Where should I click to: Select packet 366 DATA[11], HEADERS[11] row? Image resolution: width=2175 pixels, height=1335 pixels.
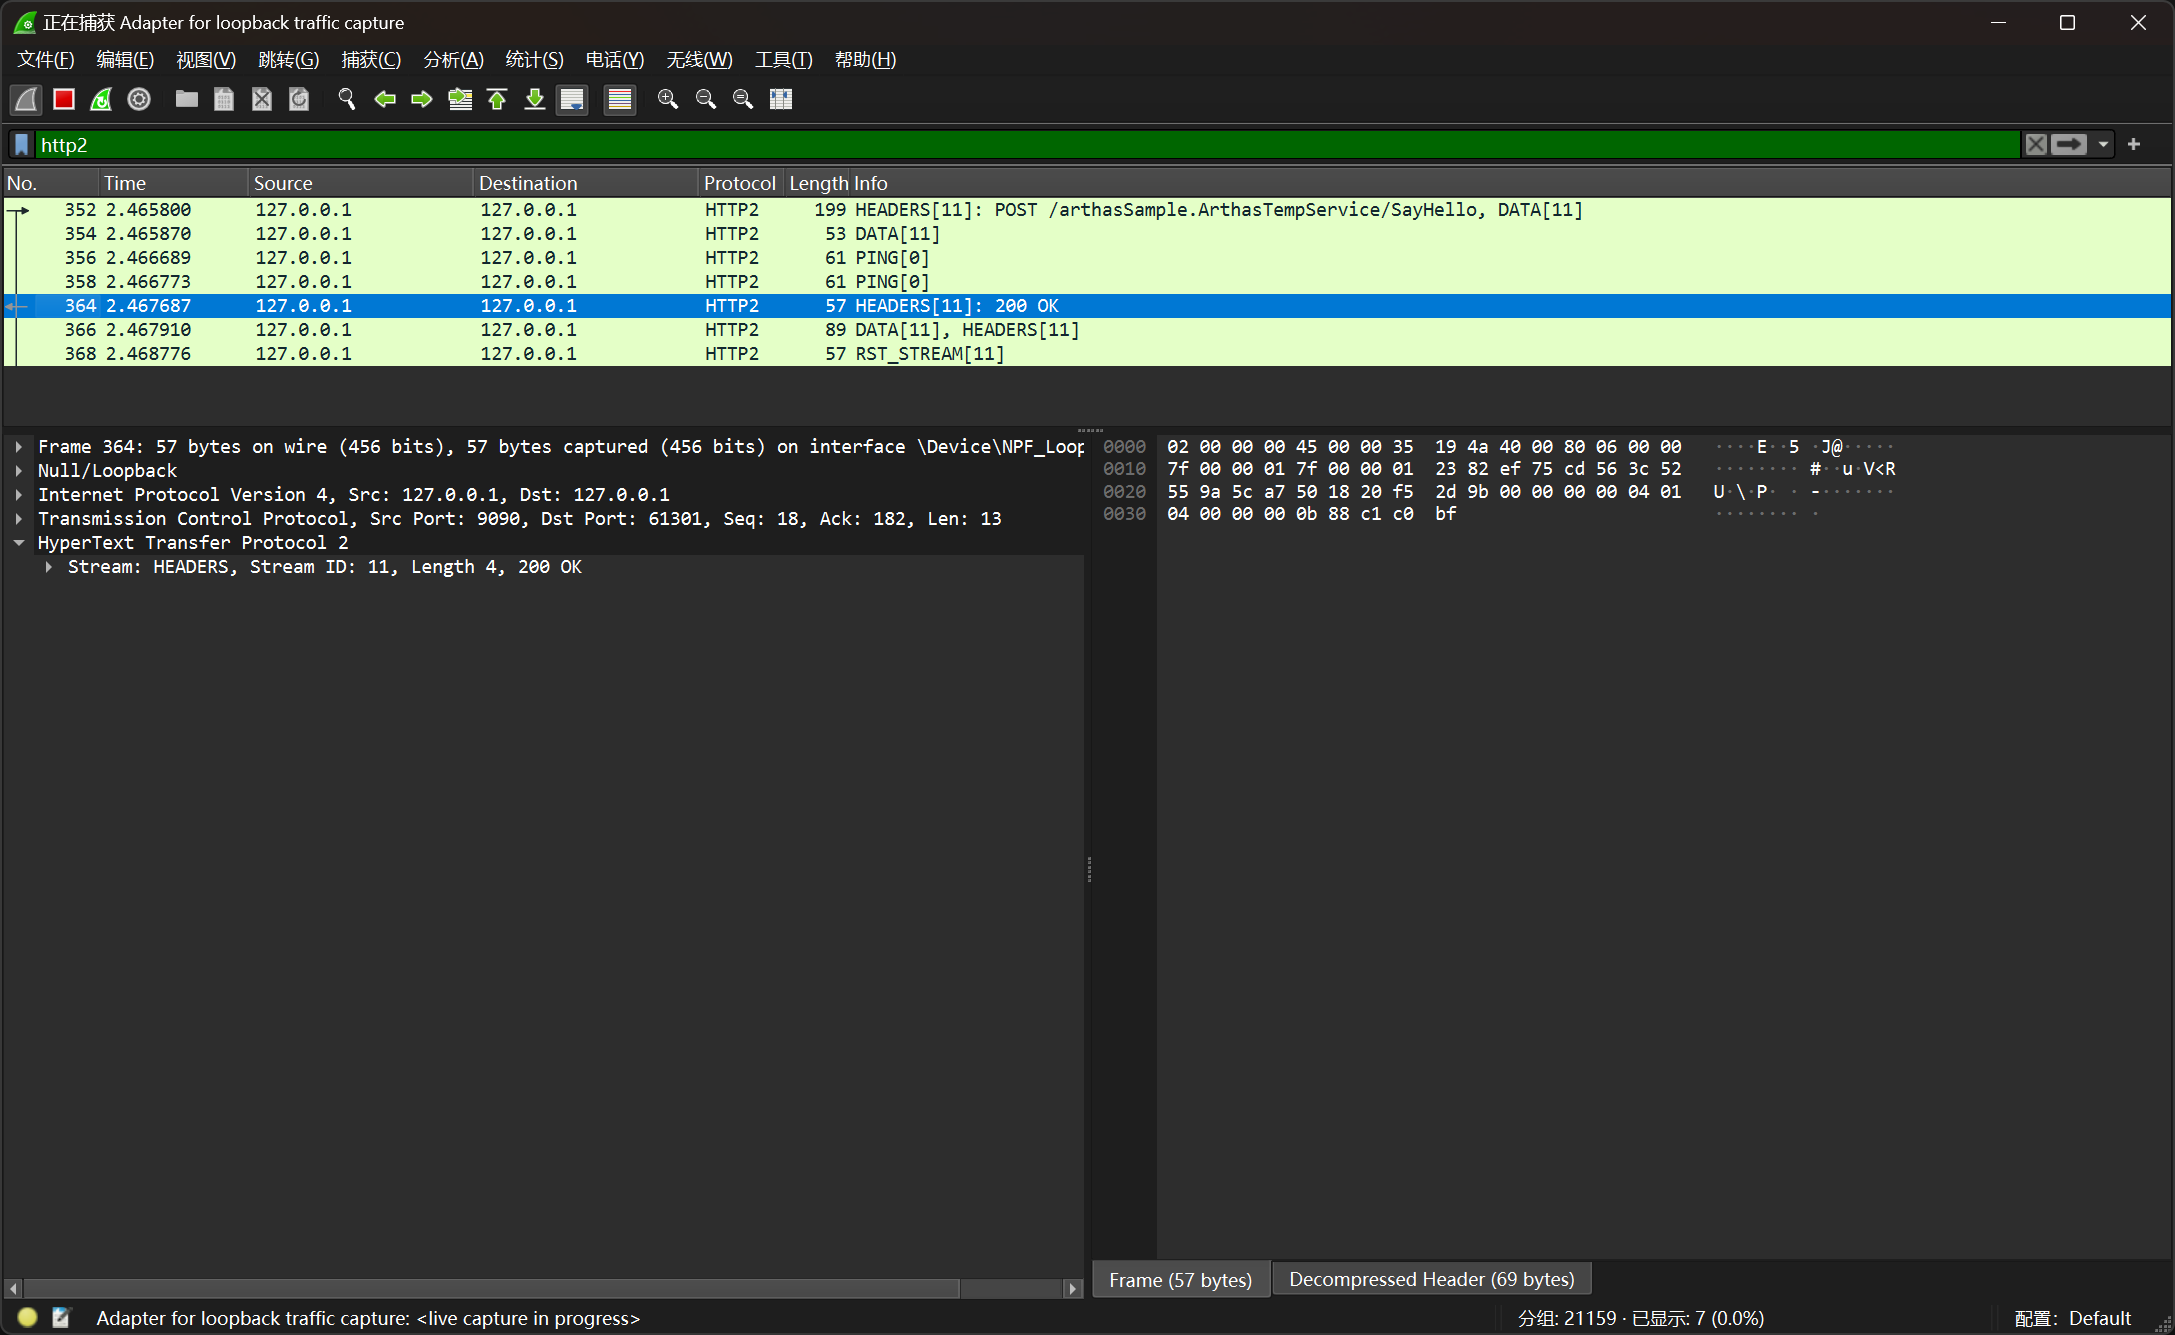click(x=1087, y=330)
